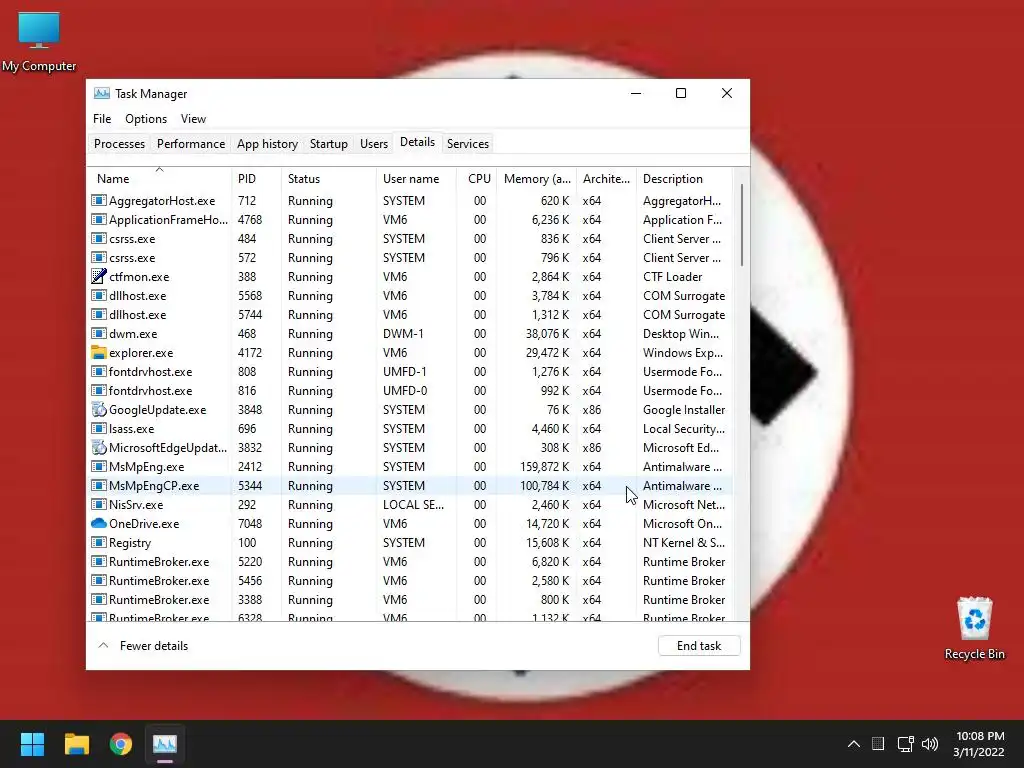Select fontdrvhost.exe row with PID 816
This screenshot has width=1024, height=768.
tap(410, 391)
